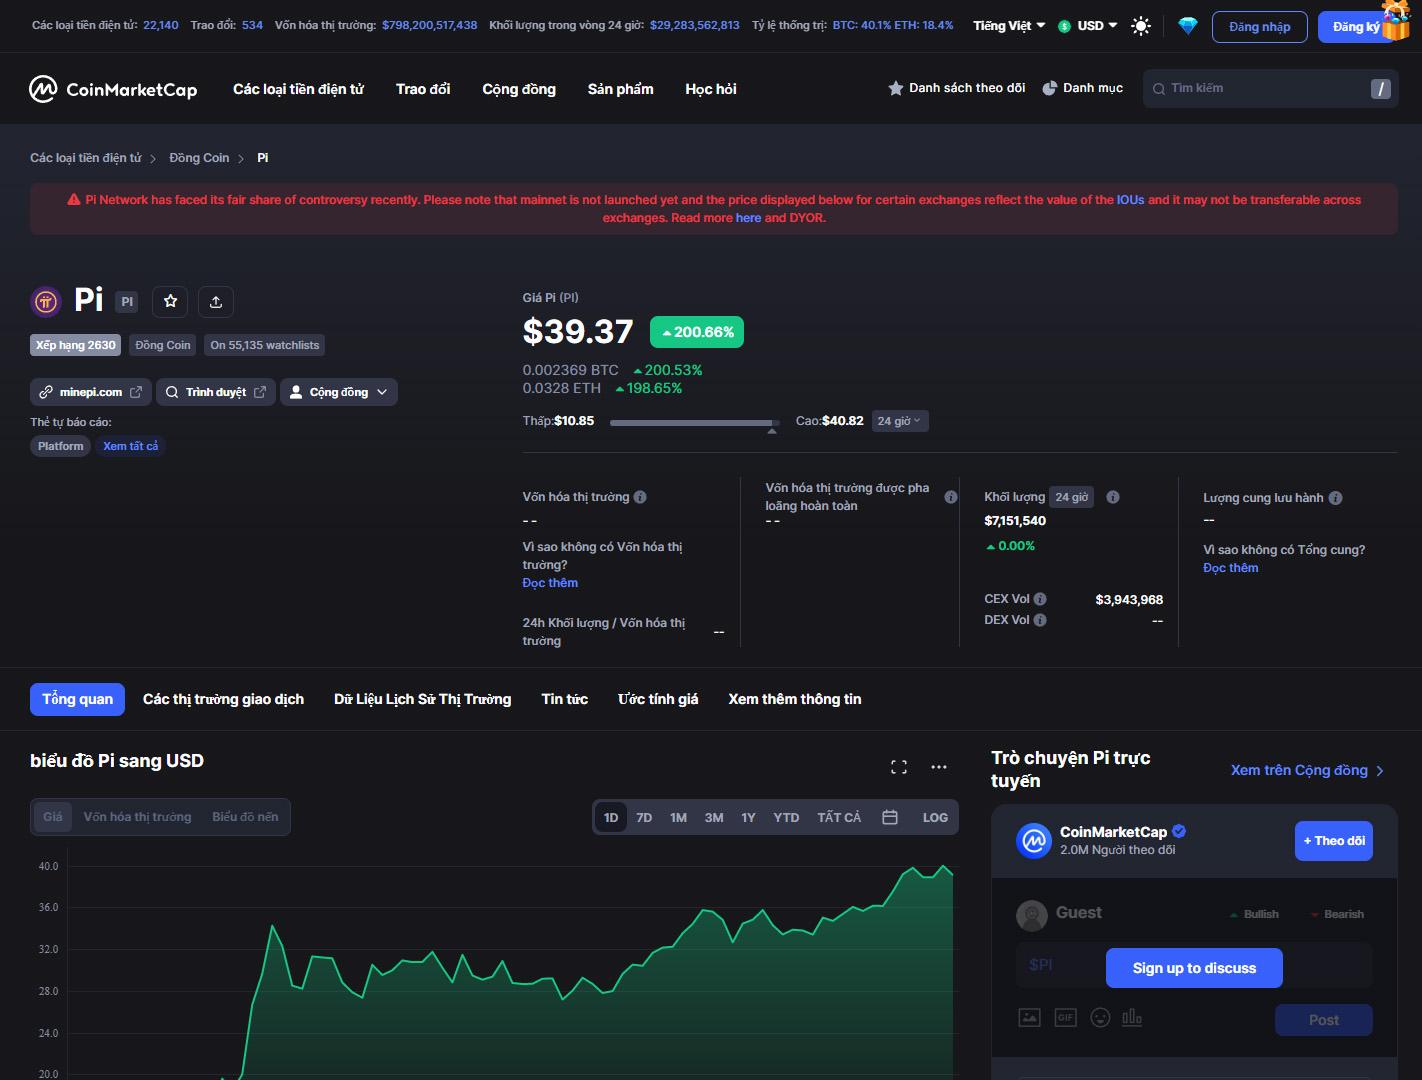Click the blue diamond rewards icon

click(x=1188, y=26)
